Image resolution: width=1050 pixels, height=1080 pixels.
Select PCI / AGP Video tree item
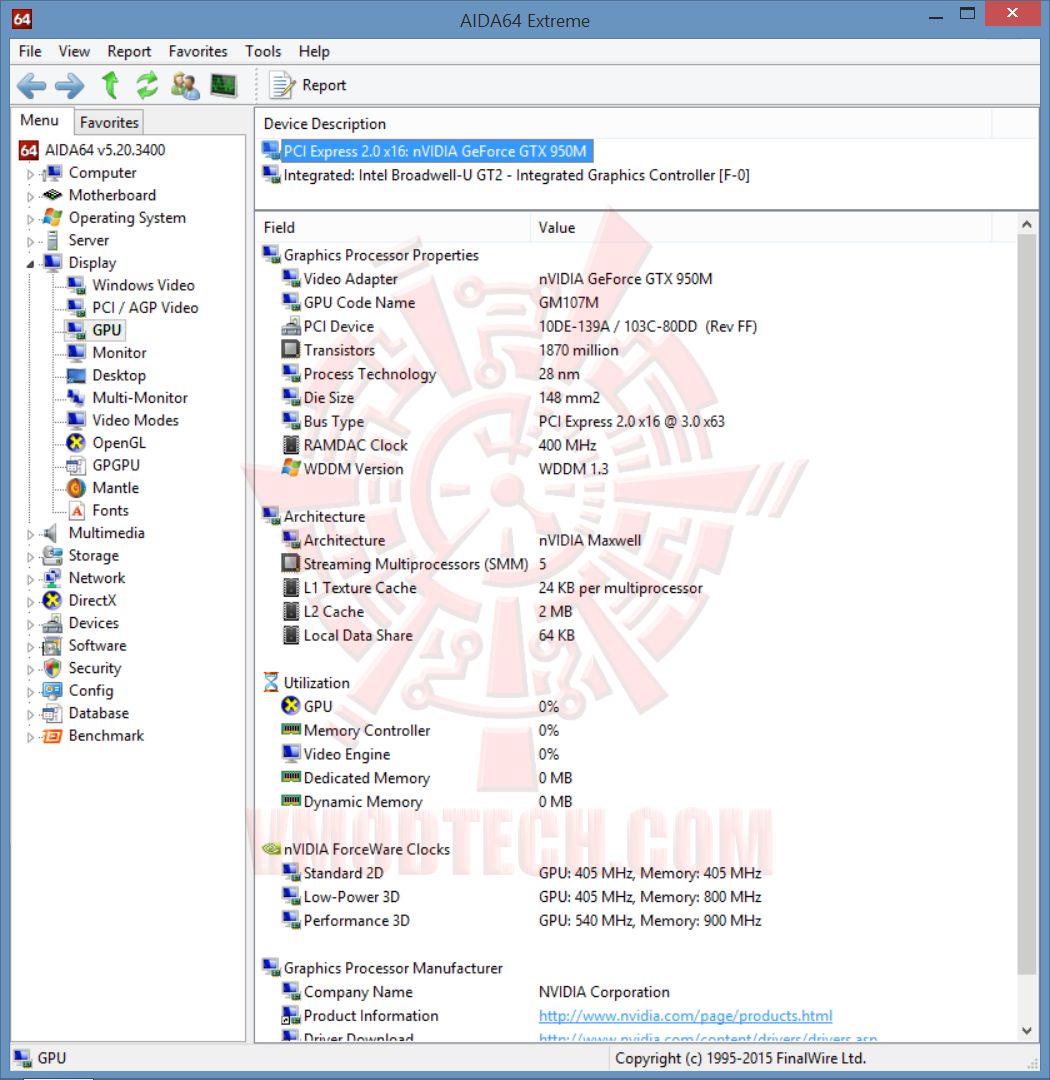(145, 308)
